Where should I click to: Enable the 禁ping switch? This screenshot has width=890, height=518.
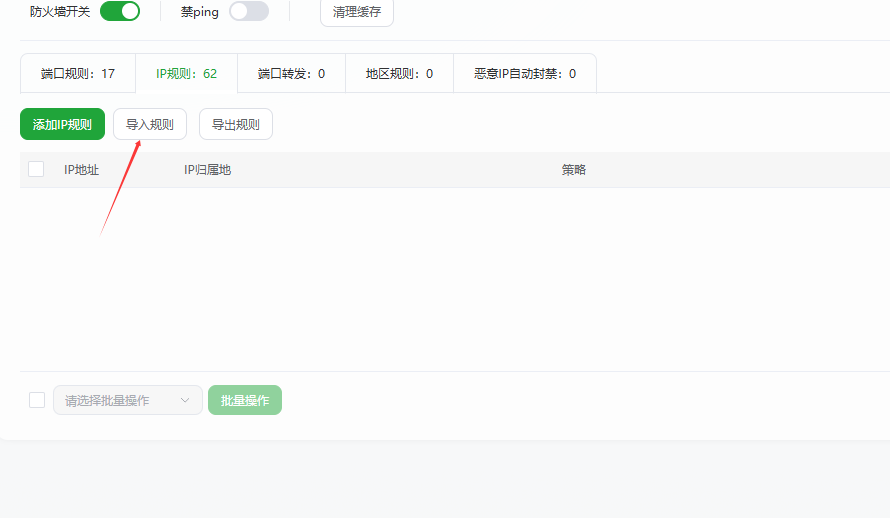click(x=248, y=12)
